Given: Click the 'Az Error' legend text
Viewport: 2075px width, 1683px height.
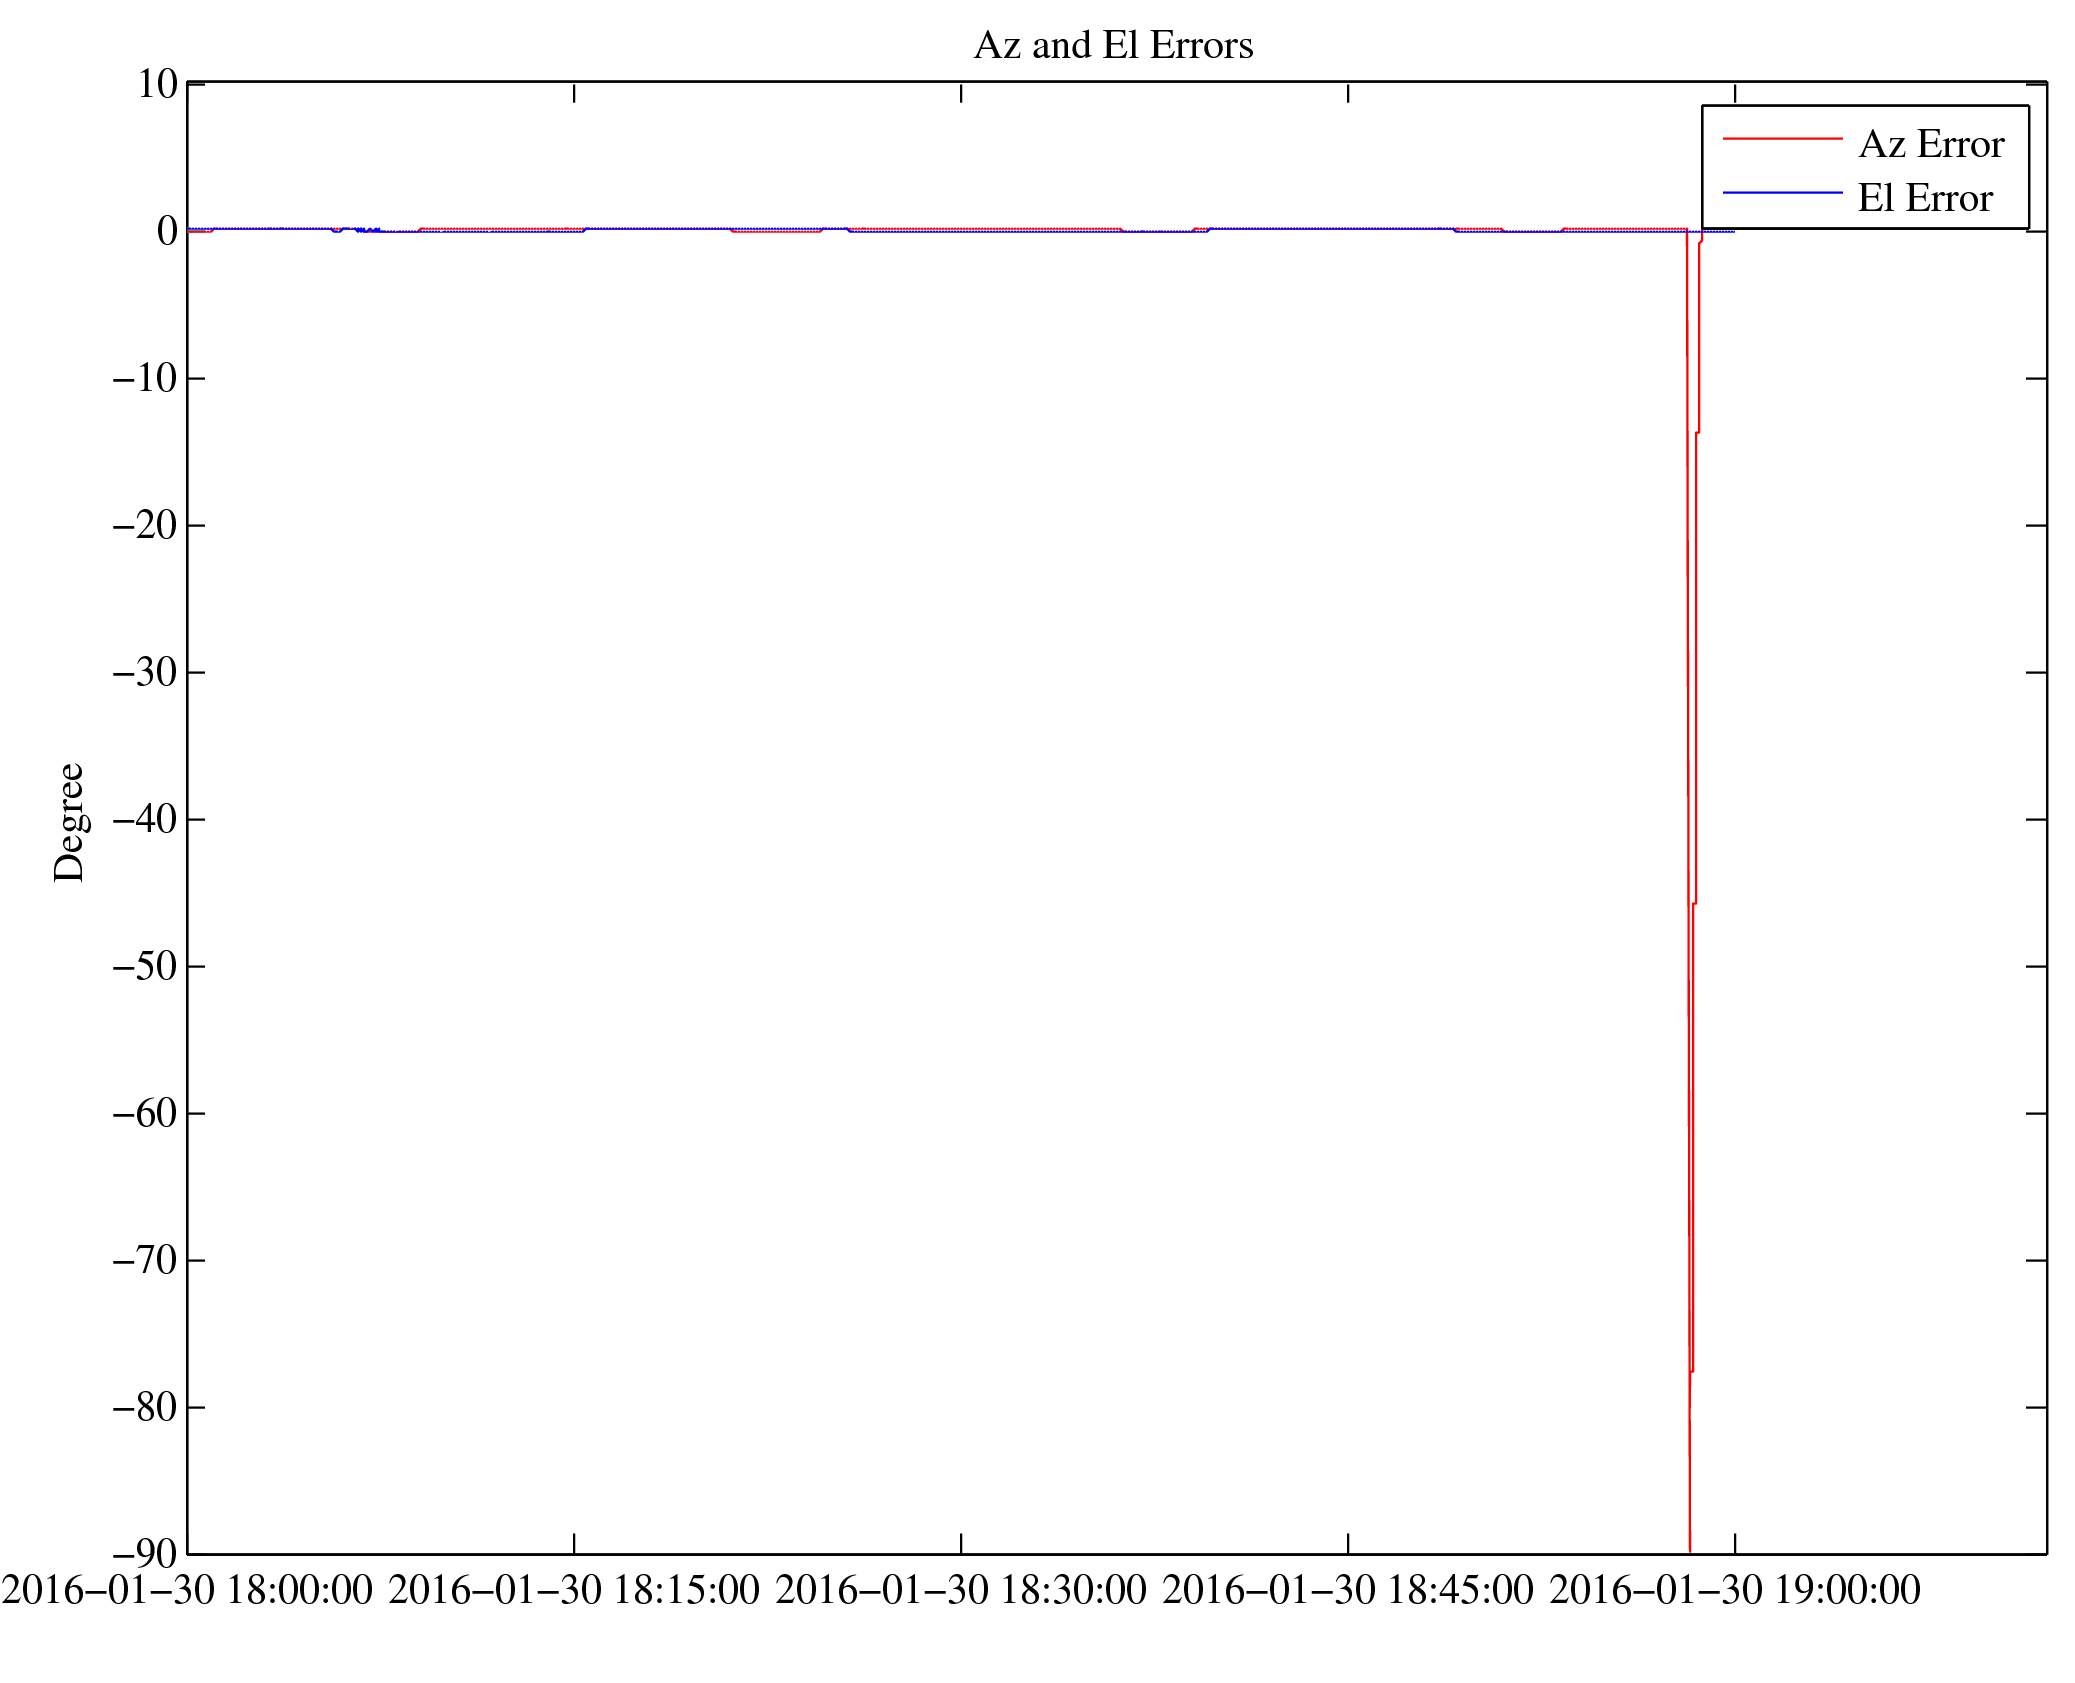Looking at the screenshot, I should click(1930, 145).
